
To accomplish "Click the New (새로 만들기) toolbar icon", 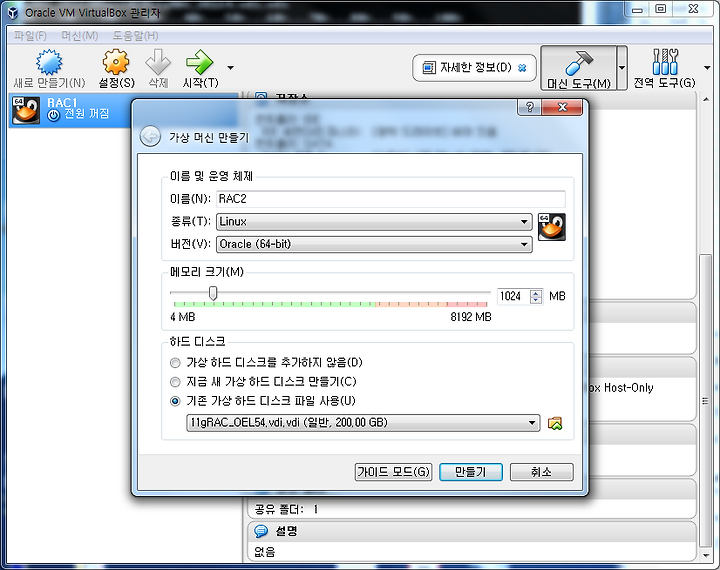I will (x=49, y=62).
